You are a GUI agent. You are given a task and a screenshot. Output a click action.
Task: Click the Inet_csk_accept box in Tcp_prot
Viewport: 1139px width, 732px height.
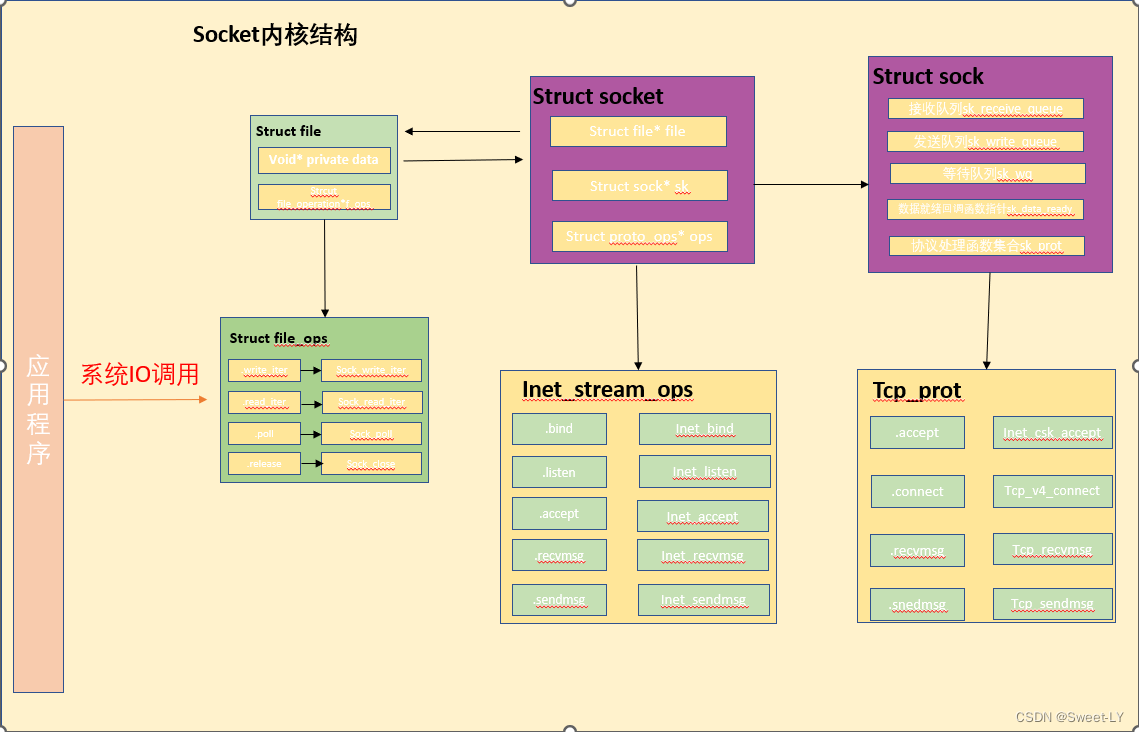coord(1052,432)
